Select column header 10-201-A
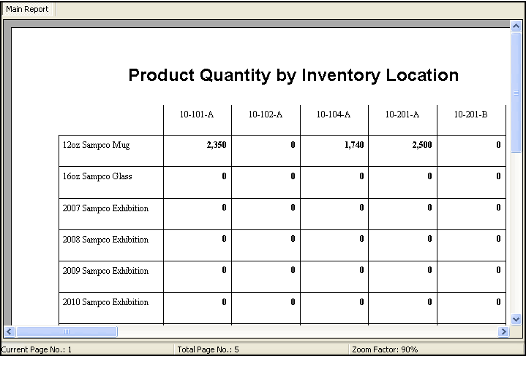The width and height of the screenshot is (528, 370). click(x=402, y=115)
